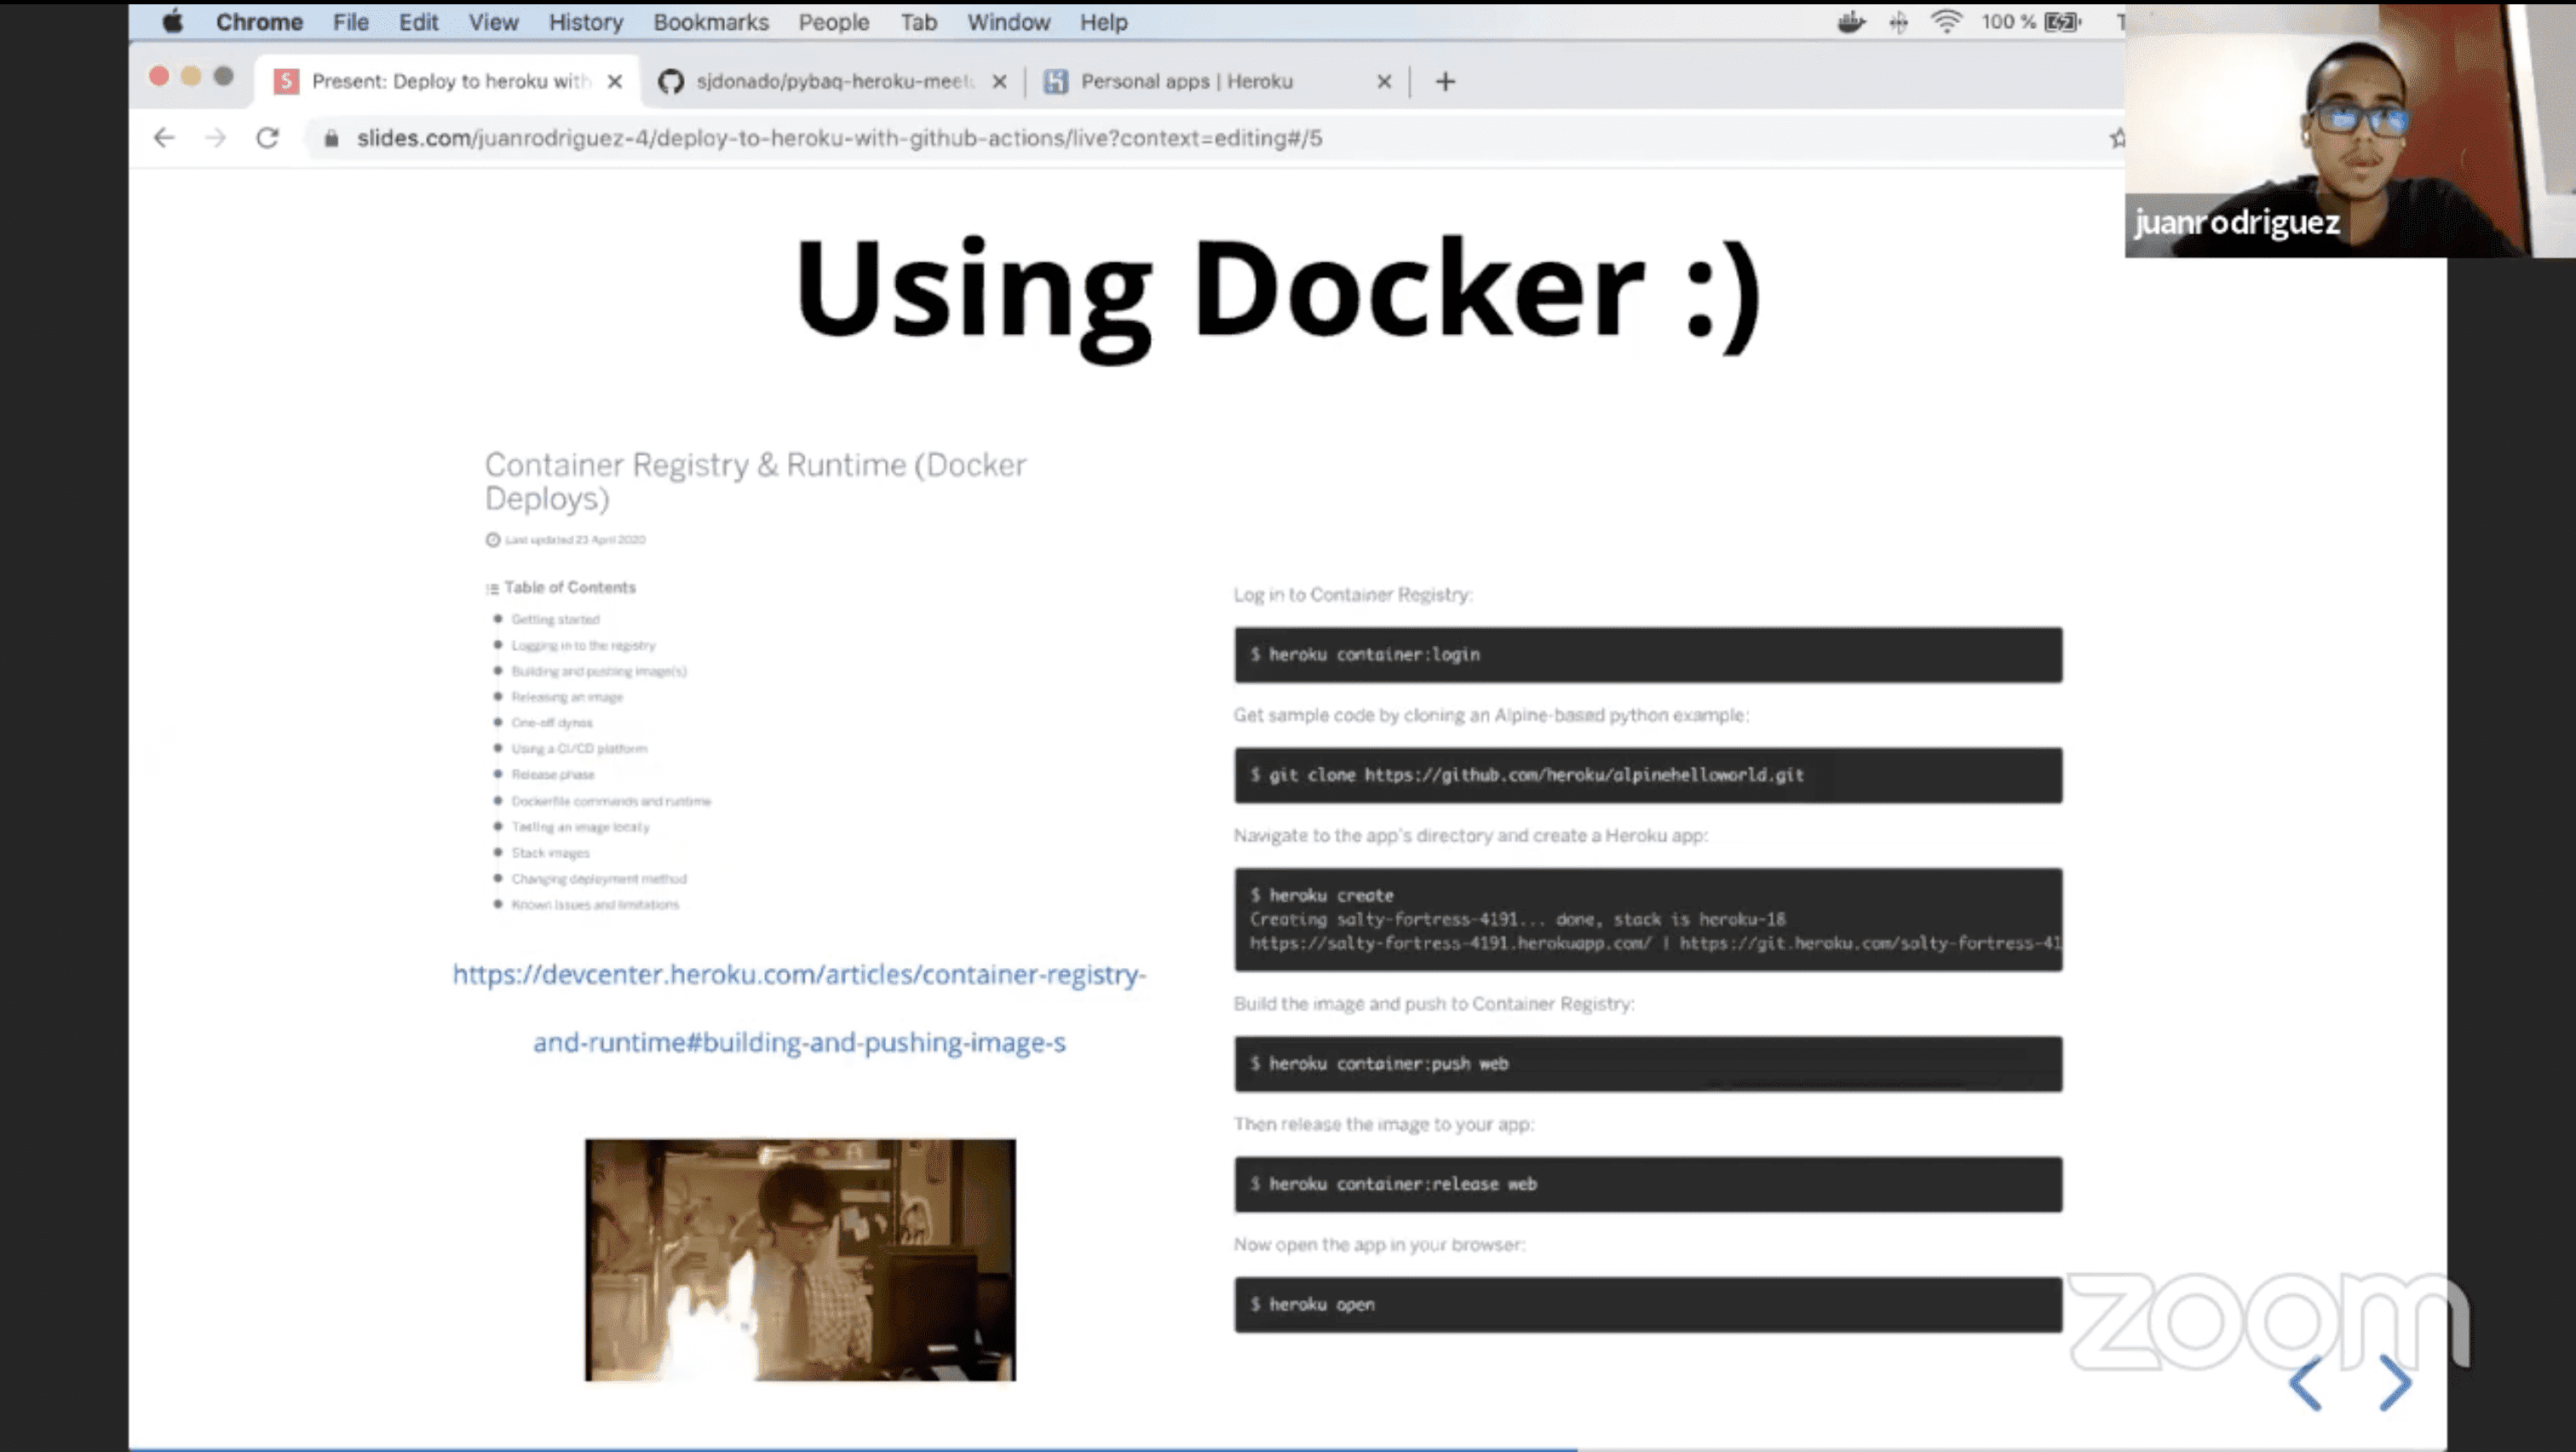Open the Help menu
2576x1452 pixels.
point(1103,22)
